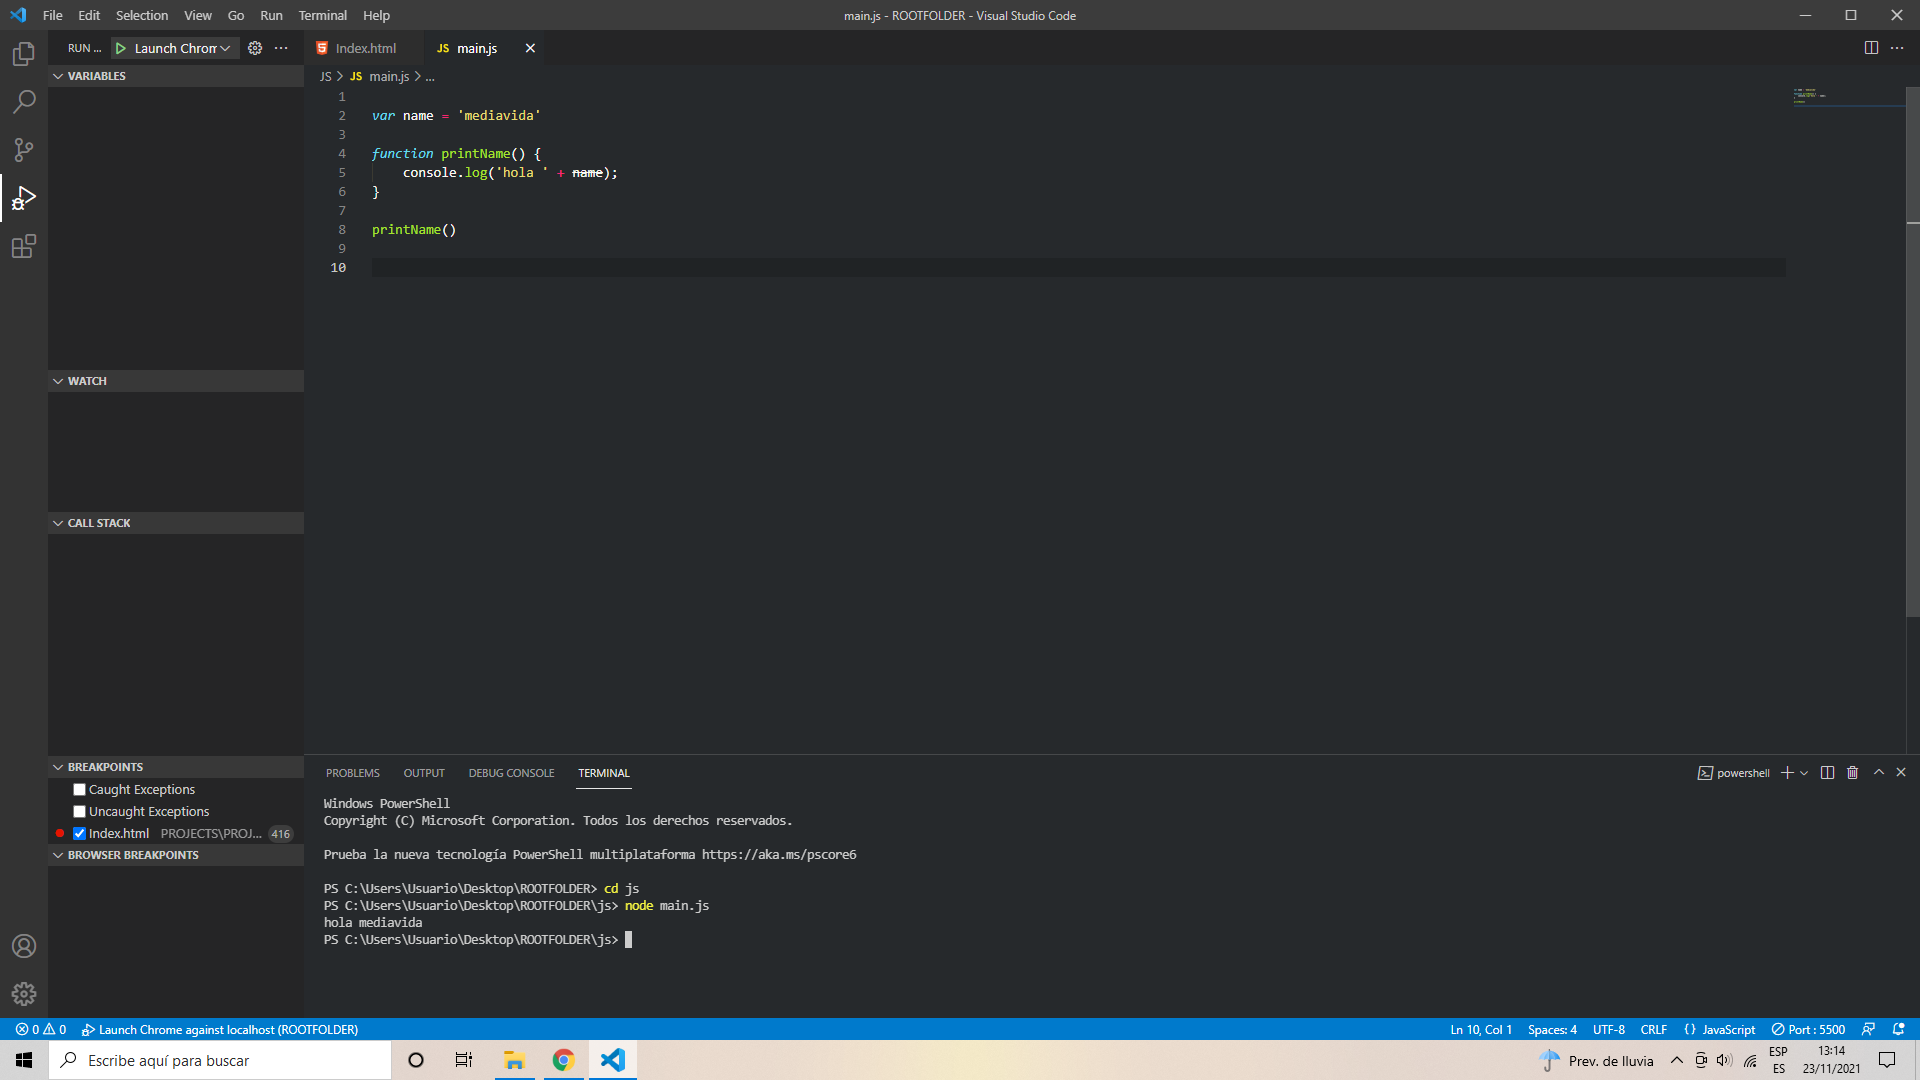Click the Start Debugging play icon

121,48
